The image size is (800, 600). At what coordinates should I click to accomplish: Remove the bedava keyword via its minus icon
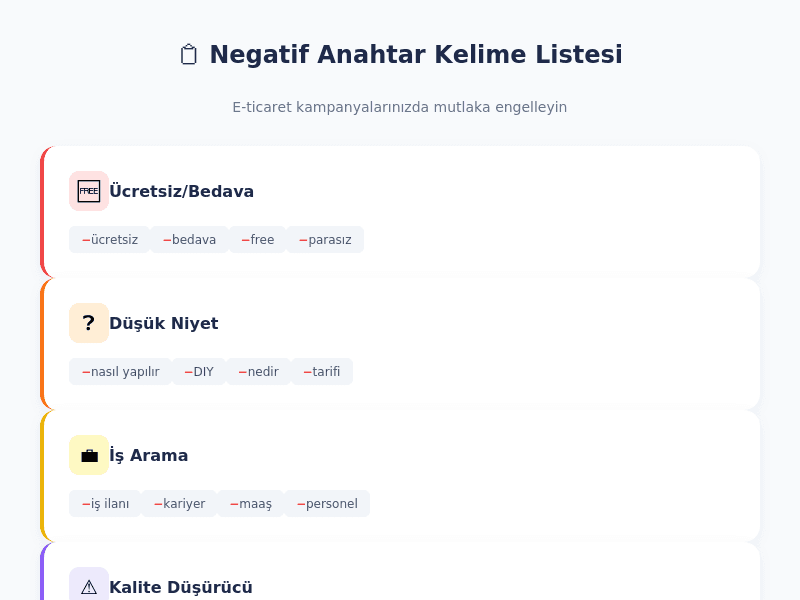165,240
